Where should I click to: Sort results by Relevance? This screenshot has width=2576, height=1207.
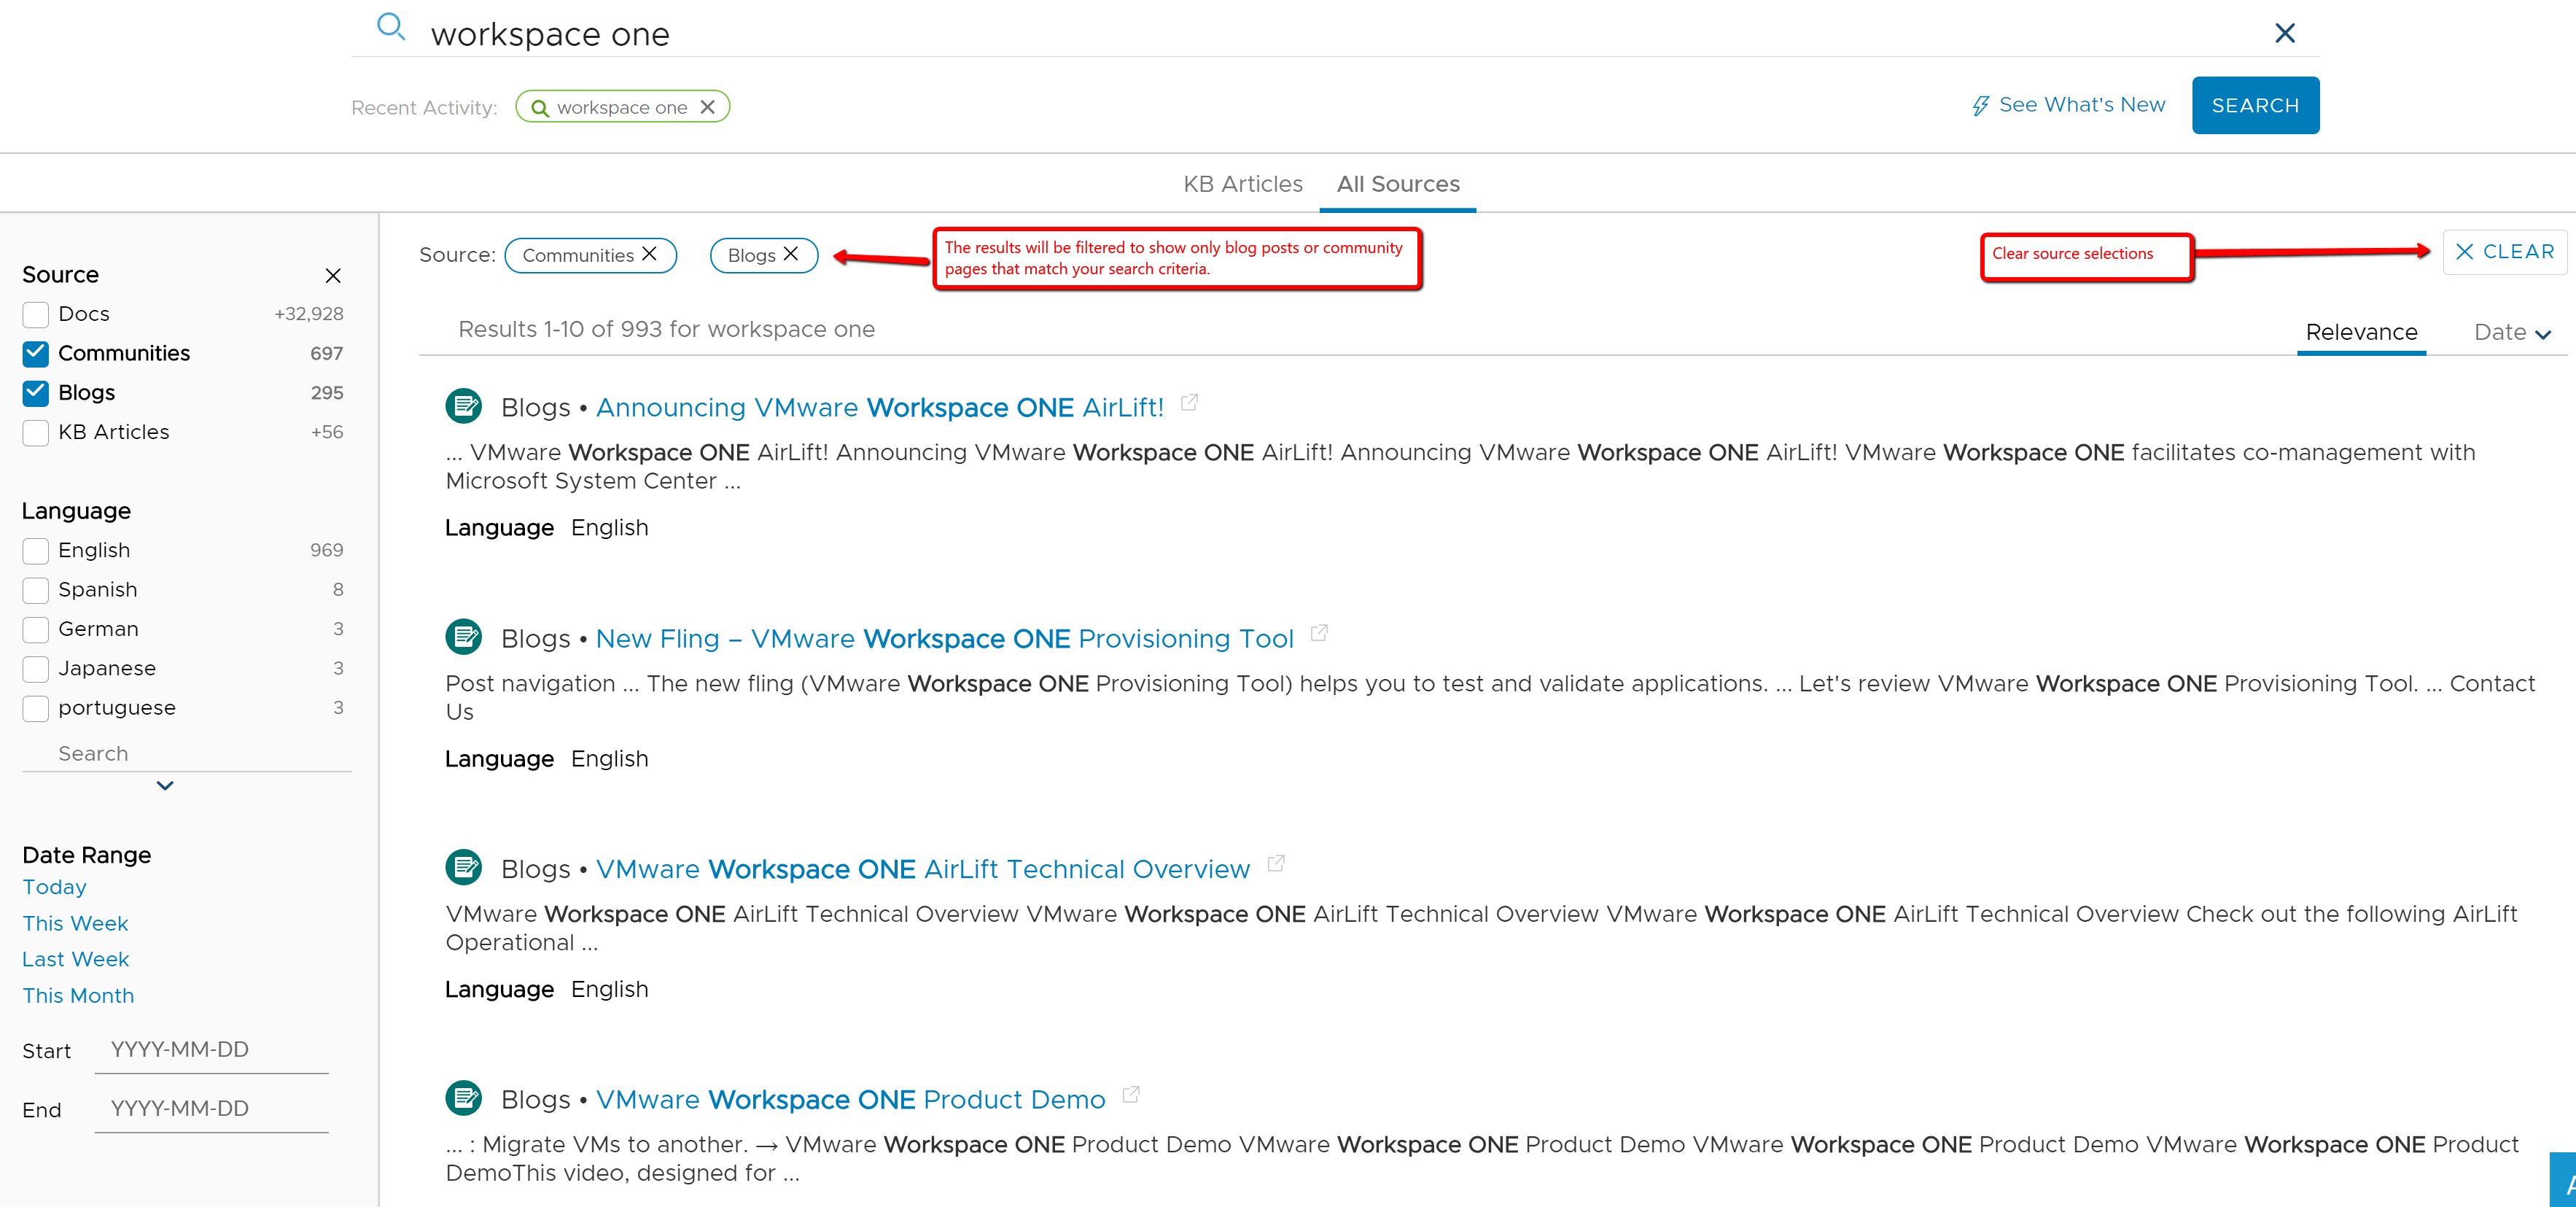click(2361, 332)
